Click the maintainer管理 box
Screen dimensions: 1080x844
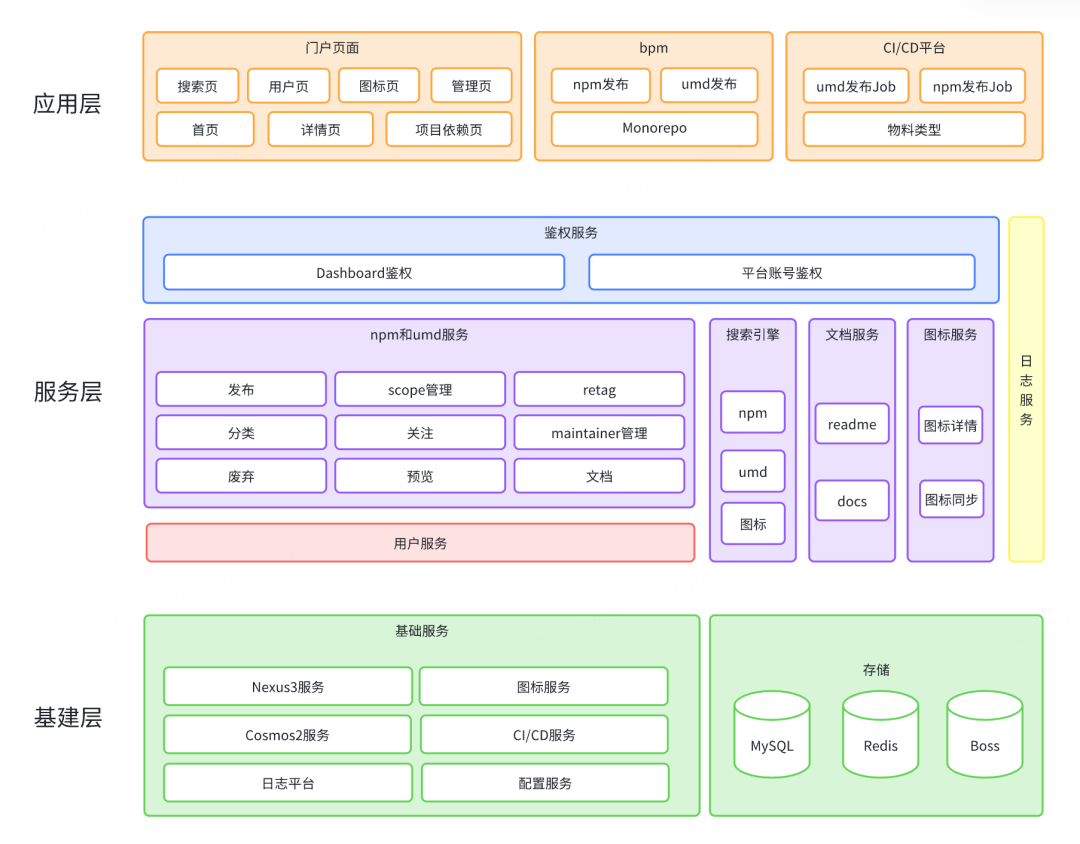coord(599,433)
